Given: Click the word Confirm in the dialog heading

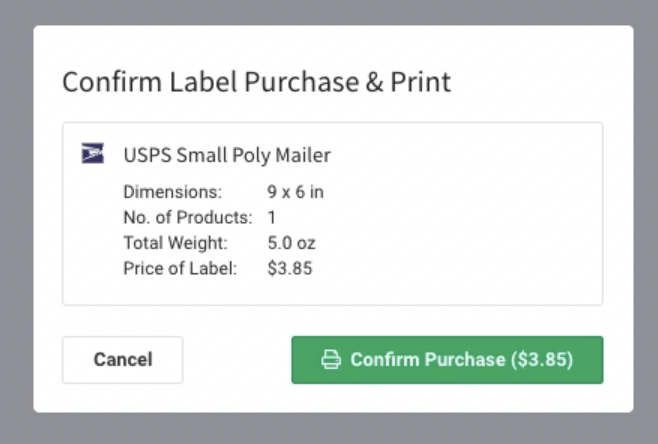Looking at the screenshot, I should [112, 81].
